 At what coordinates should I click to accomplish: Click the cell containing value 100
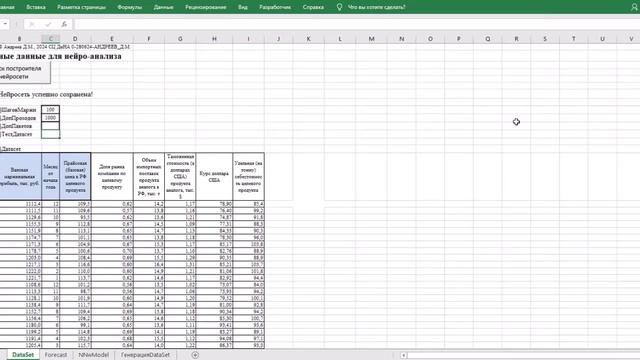pos(51,109)
